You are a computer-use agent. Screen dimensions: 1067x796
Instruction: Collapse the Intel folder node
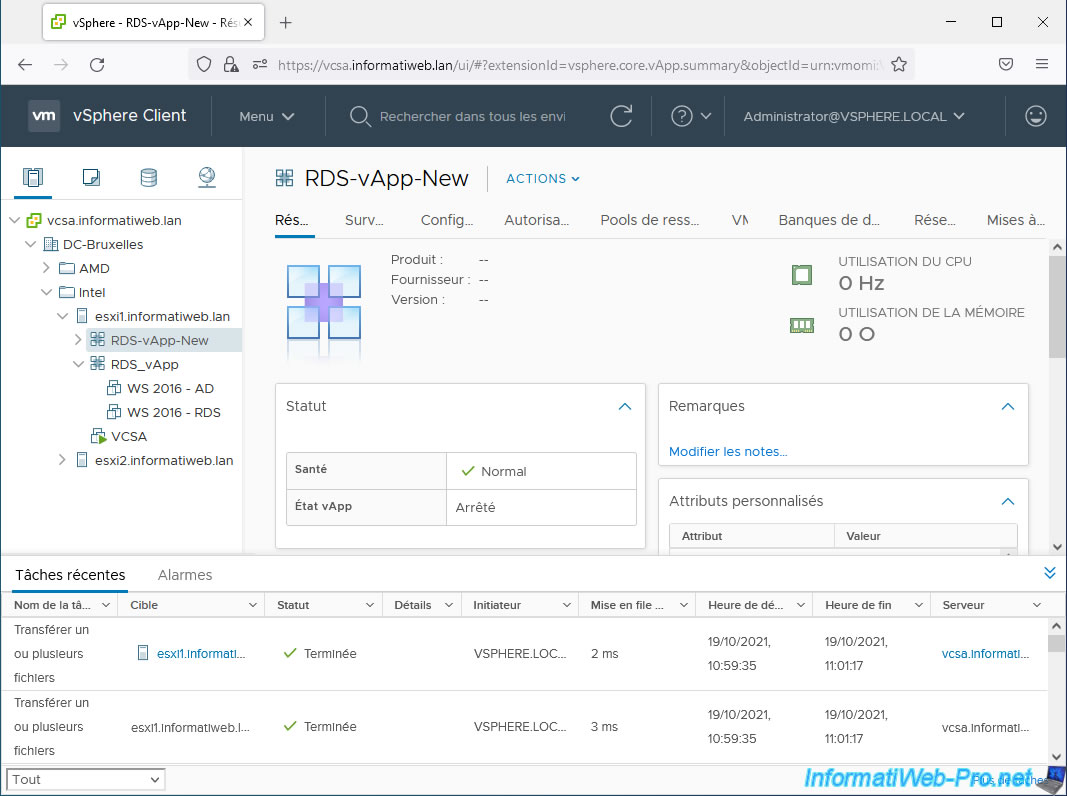(46, 292)
